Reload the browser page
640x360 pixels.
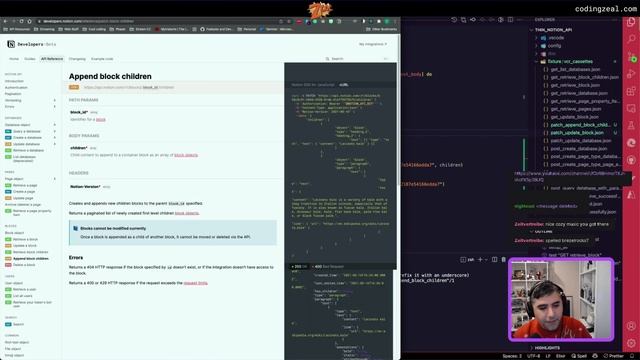[21, 21]
